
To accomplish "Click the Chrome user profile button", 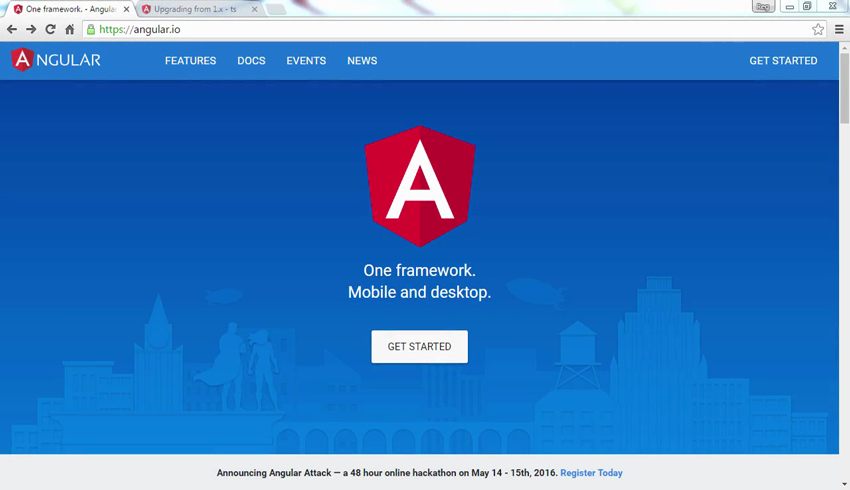I will pos(763,7).
